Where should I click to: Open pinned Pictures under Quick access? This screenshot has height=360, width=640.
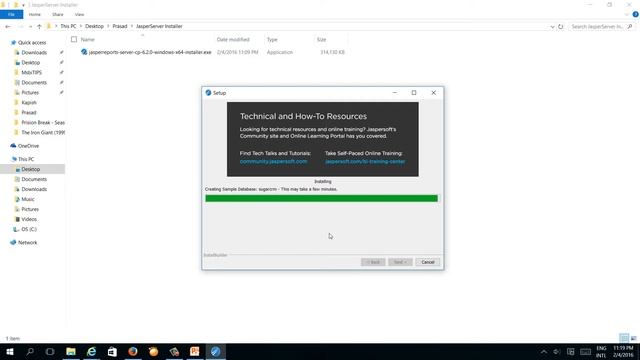pos(30,93)
